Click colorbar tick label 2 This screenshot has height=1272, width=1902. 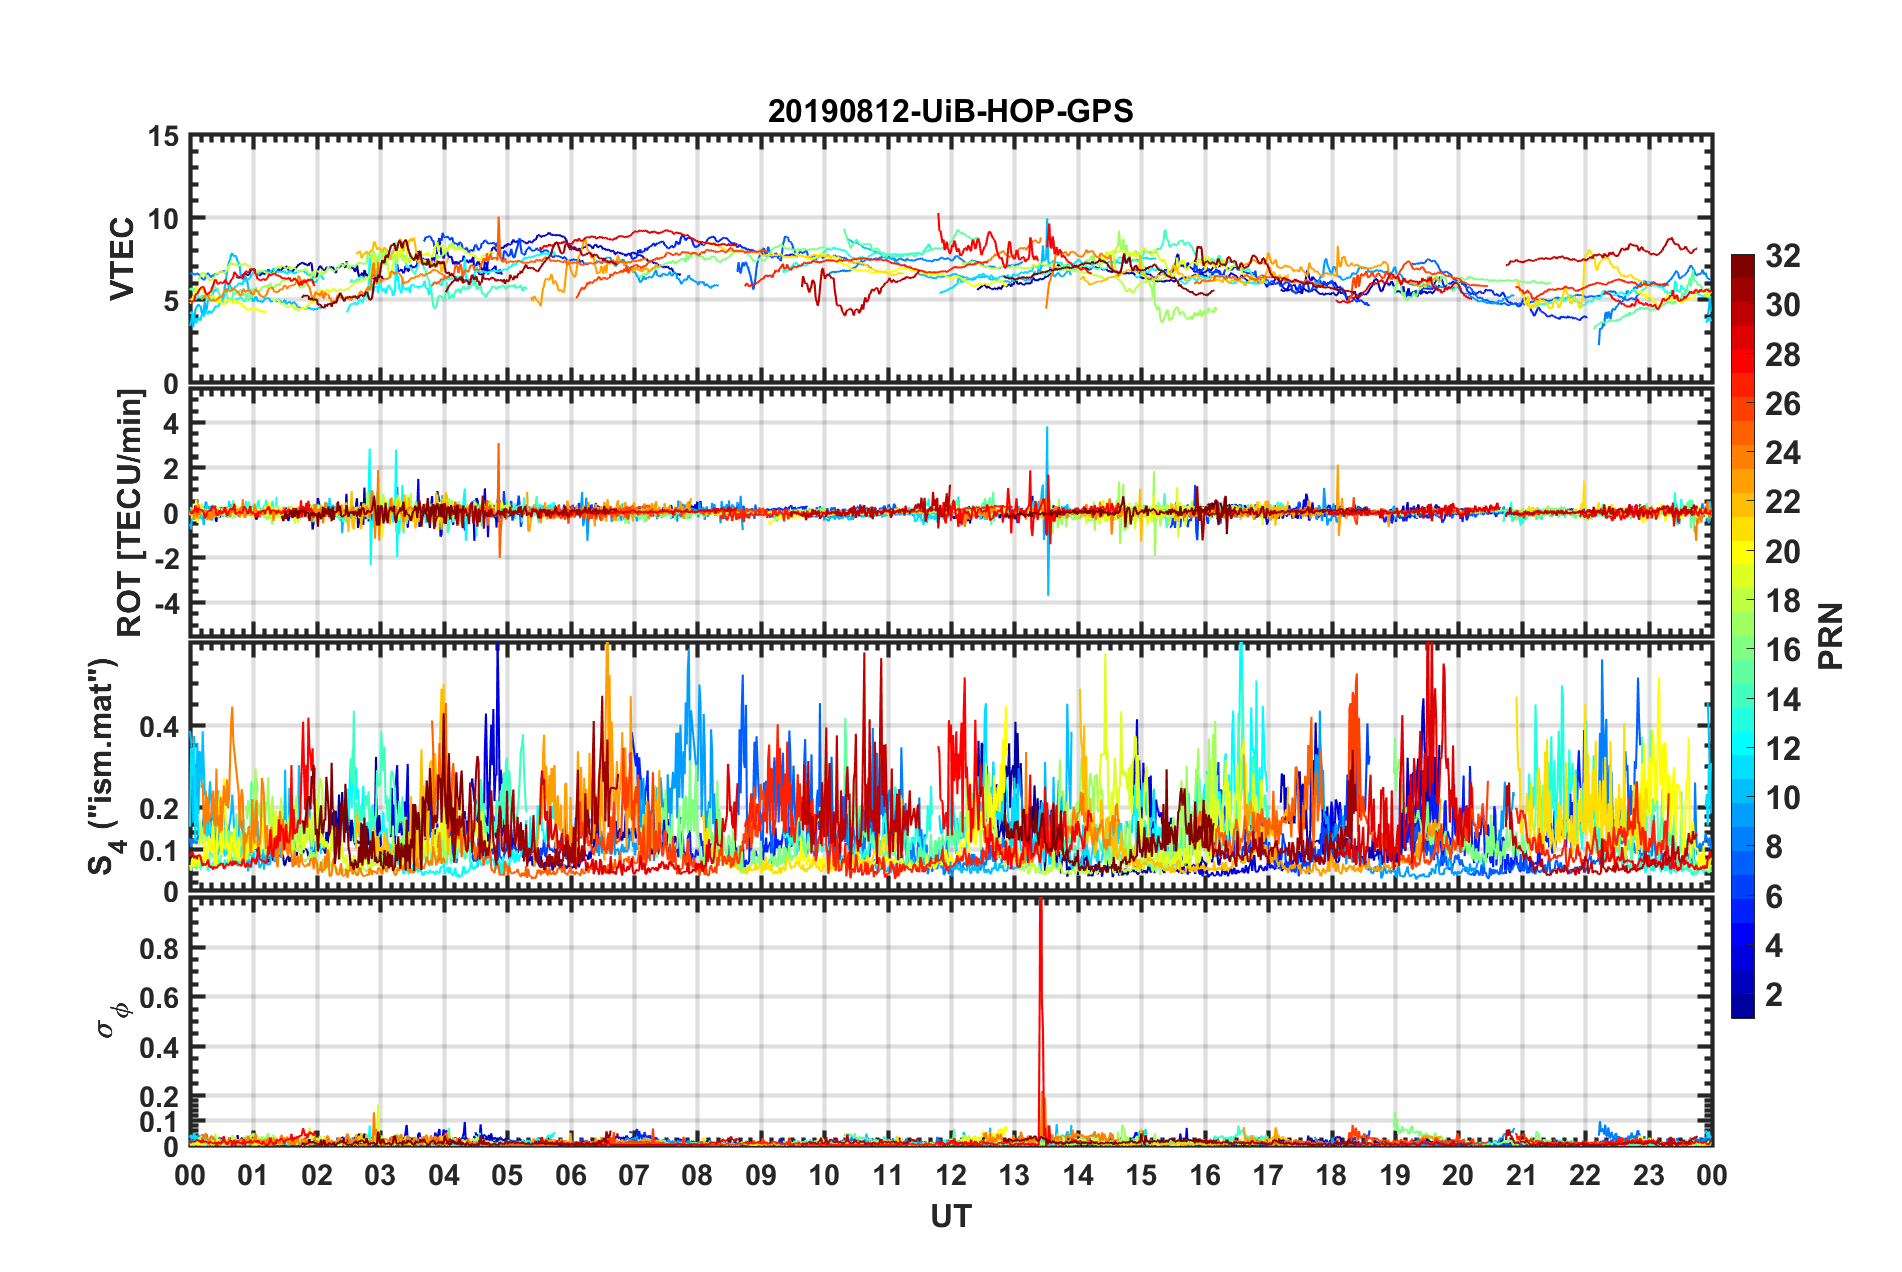tap(1774, 995)
